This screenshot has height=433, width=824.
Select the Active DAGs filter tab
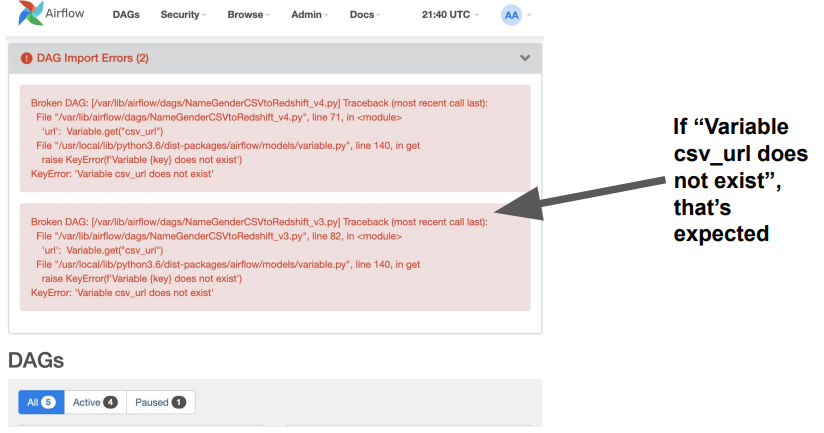pyautogui.click(x=95, y=402)
